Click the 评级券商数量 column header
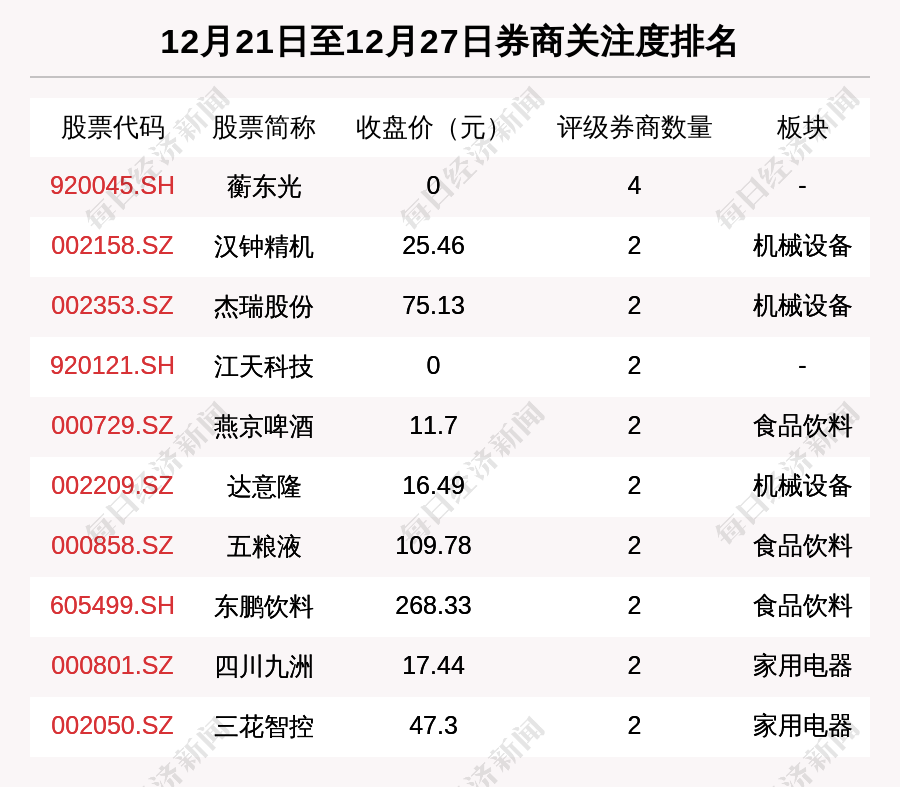 click(x=634, y=127)
